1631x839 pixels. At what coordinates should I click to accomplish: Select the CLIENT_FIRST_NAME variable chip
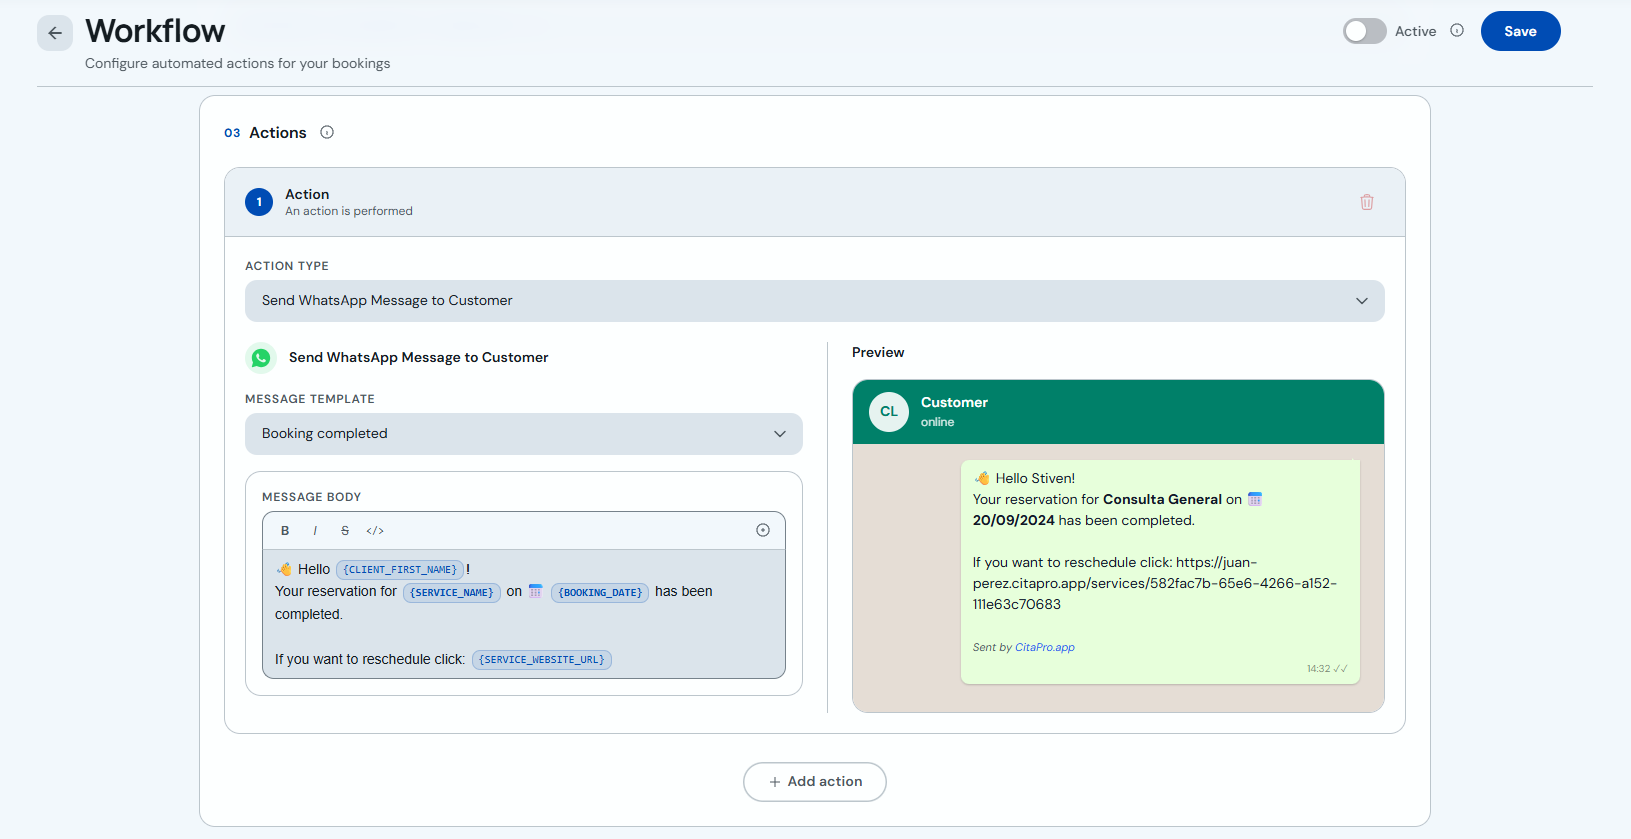click(400, 569)
